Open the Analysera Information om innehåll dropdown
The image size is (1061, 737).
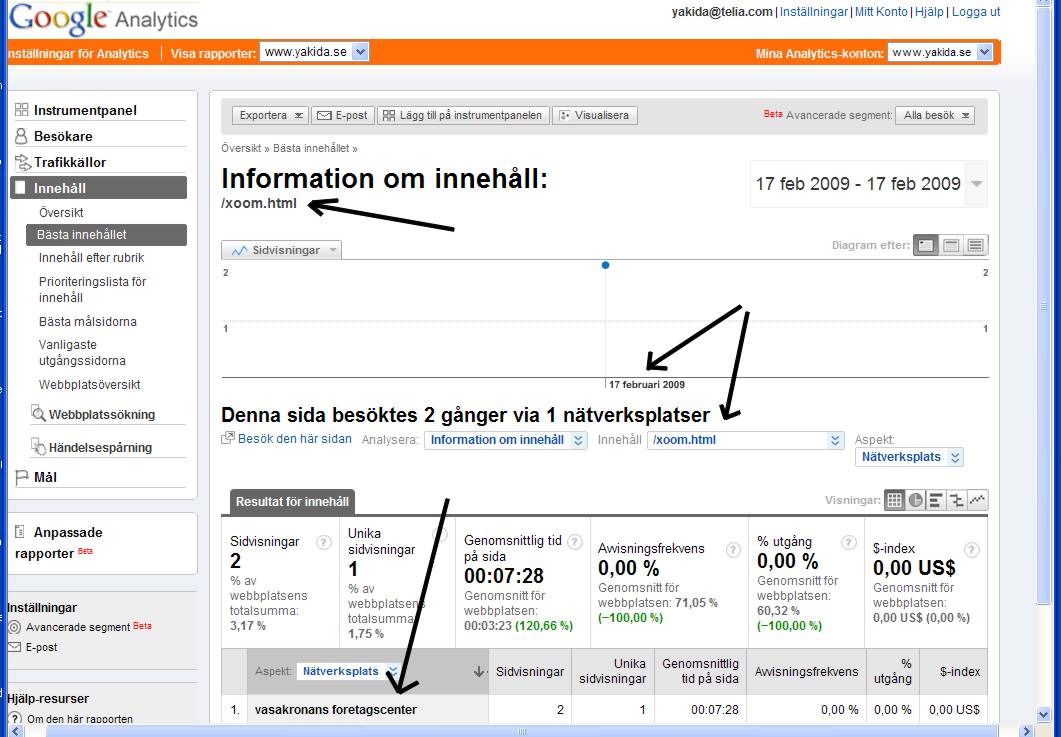[505, 440]
